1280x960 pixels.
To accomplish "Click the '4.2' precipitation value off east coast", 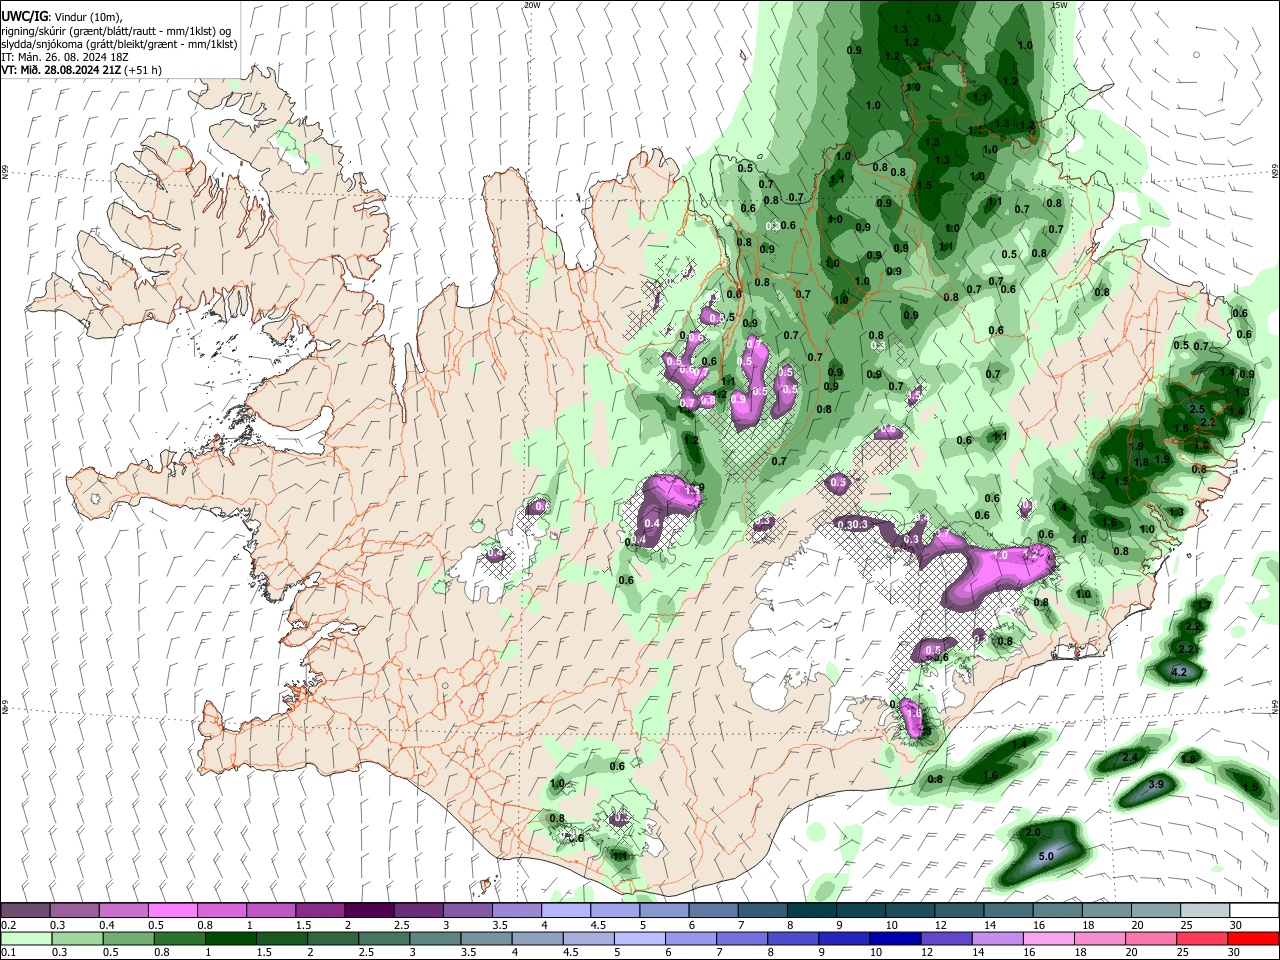I will 1178,672.
